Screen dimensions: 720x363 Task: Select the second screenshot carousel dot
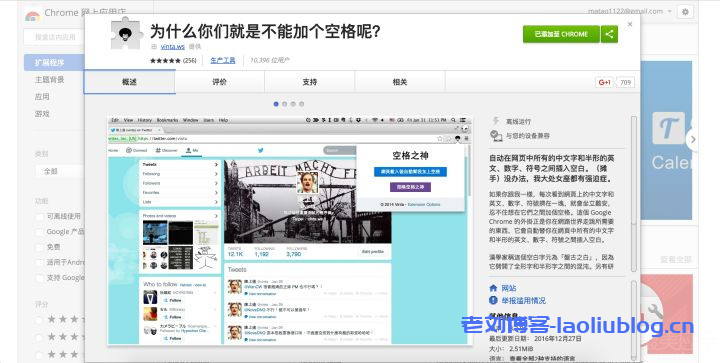pyautogui.click(x=284, y=104)
